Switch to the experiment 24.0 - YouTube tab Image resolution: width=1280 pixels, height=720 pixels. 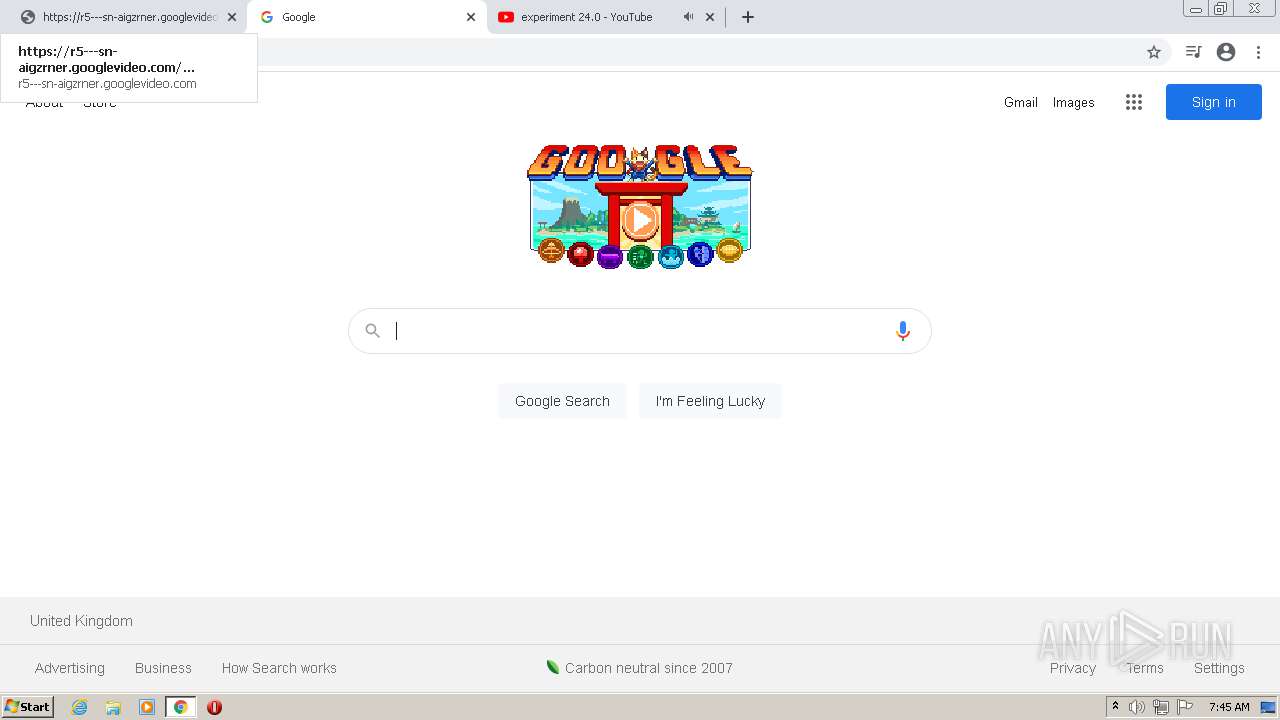pyautogui.click(x=606, y=17)
